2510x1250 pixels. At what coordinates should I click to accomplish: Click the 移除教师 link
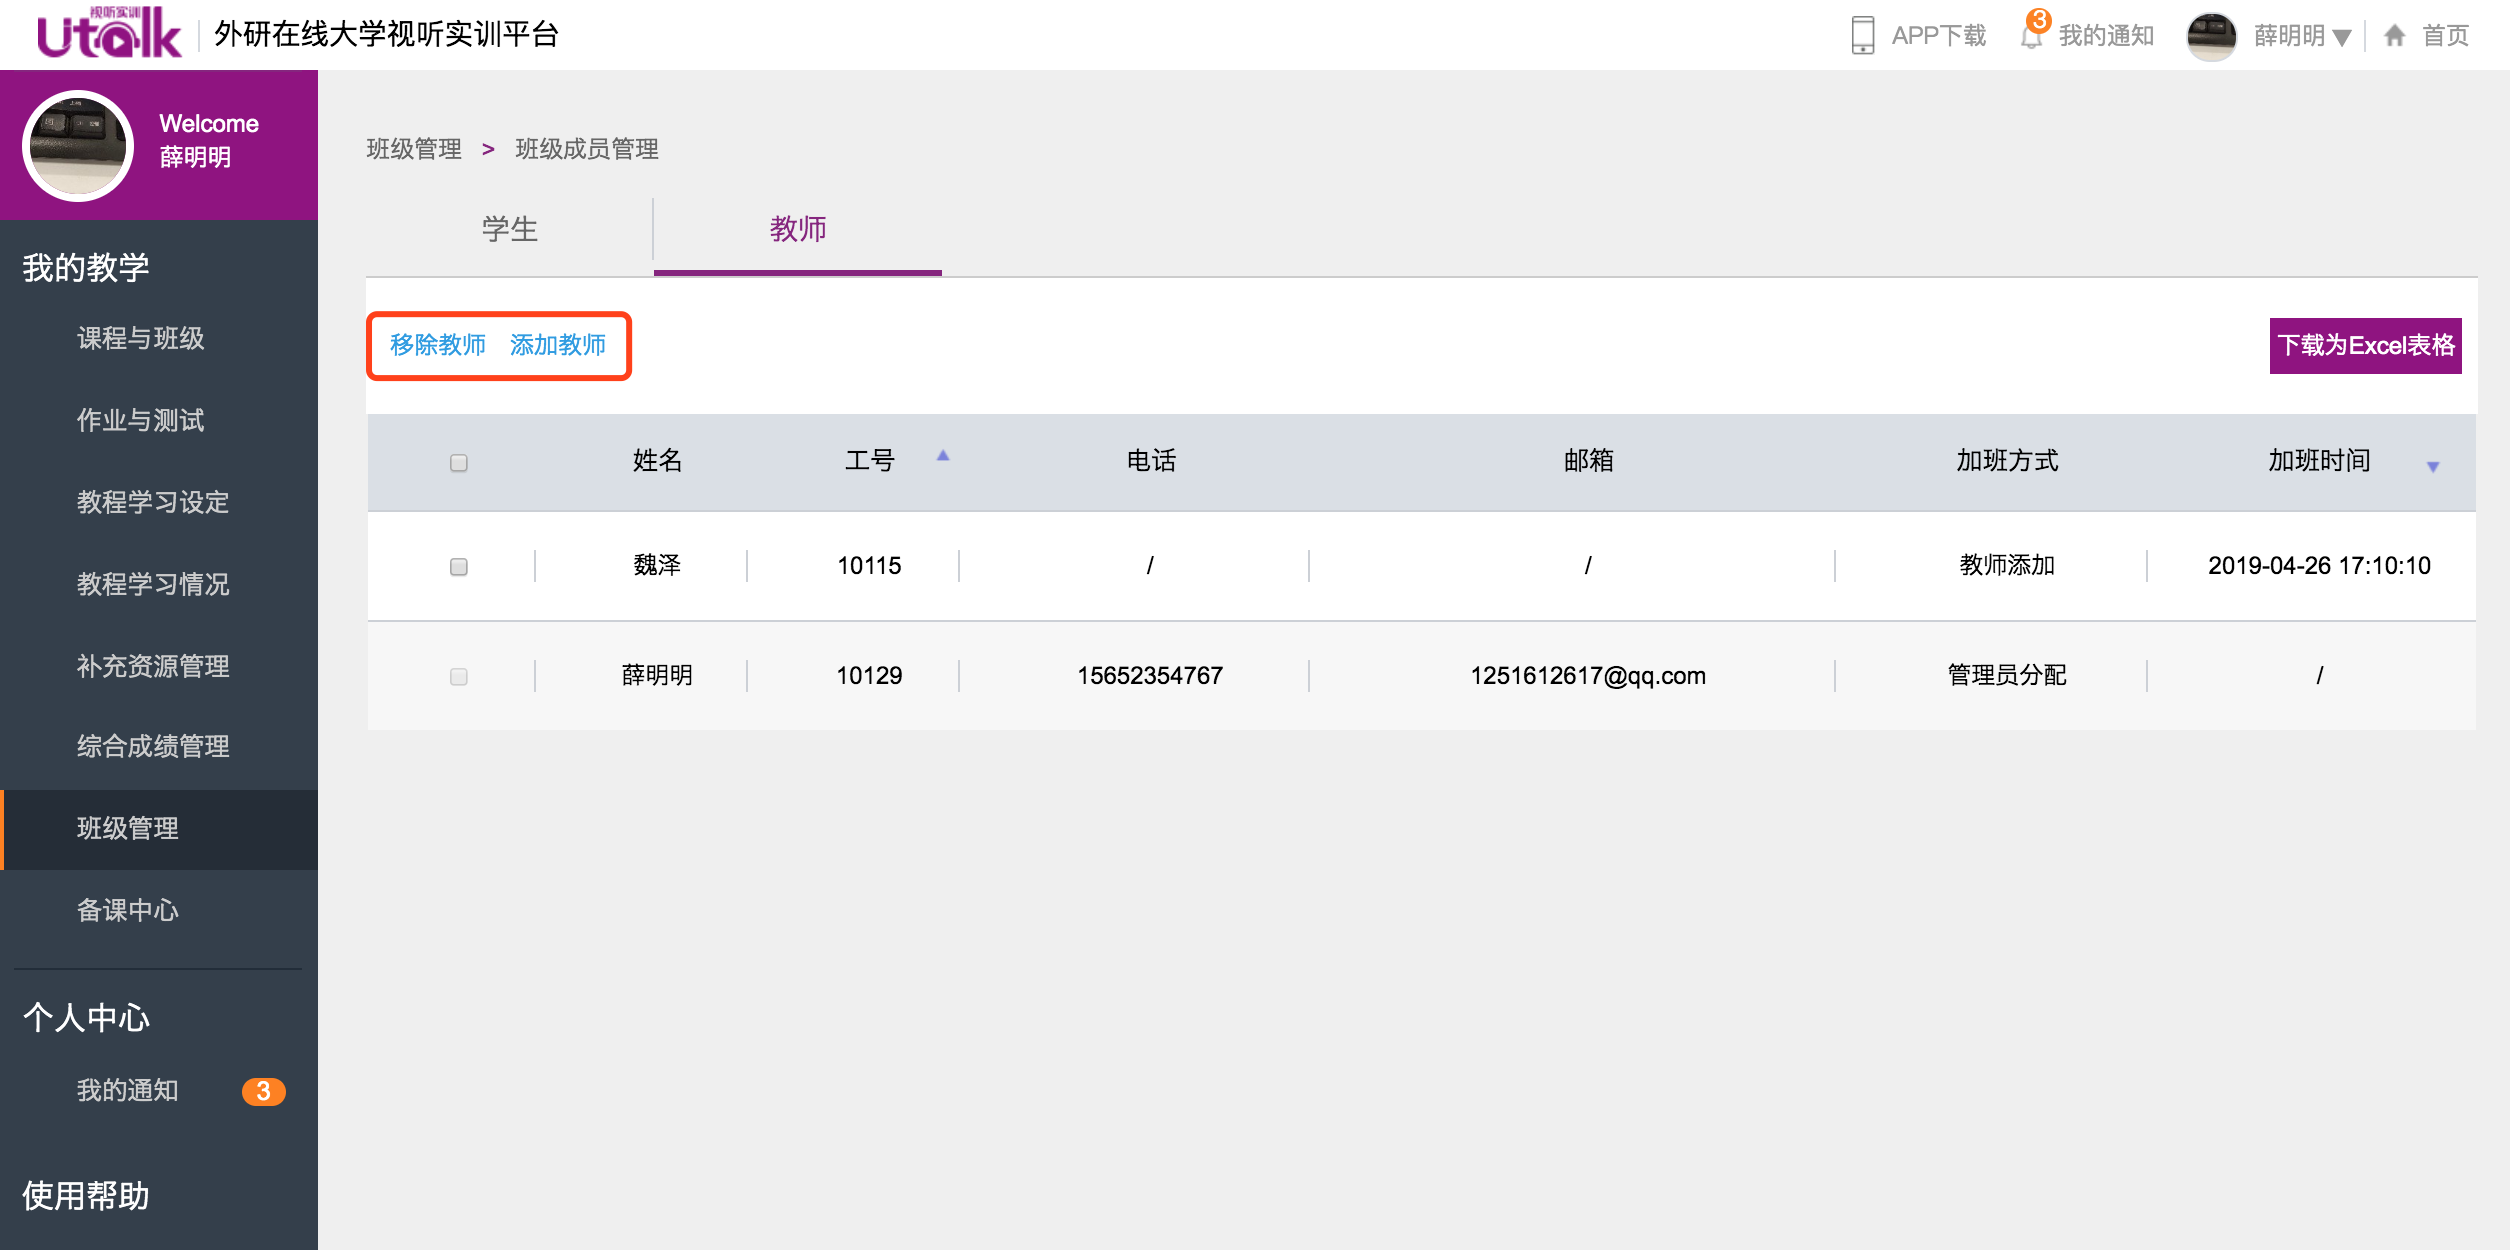(437, 345)
